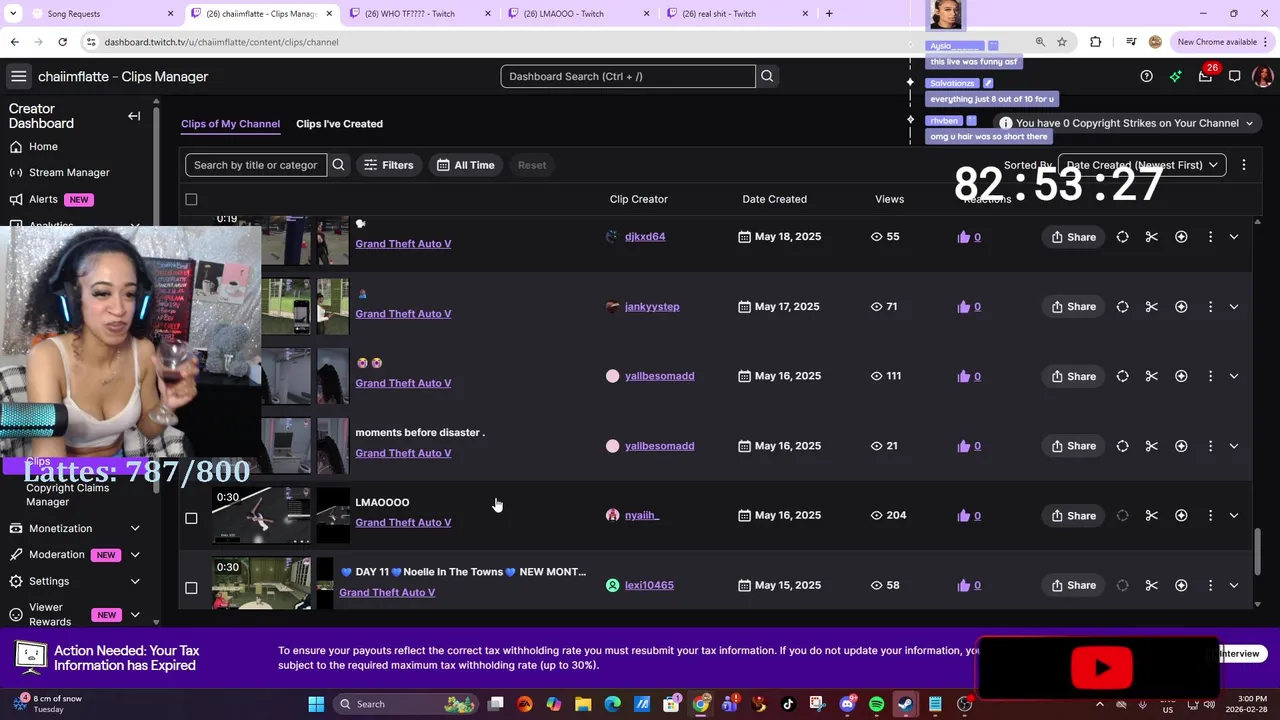
Task: Open Discord from the taskbar
Action: click(847, 704)
